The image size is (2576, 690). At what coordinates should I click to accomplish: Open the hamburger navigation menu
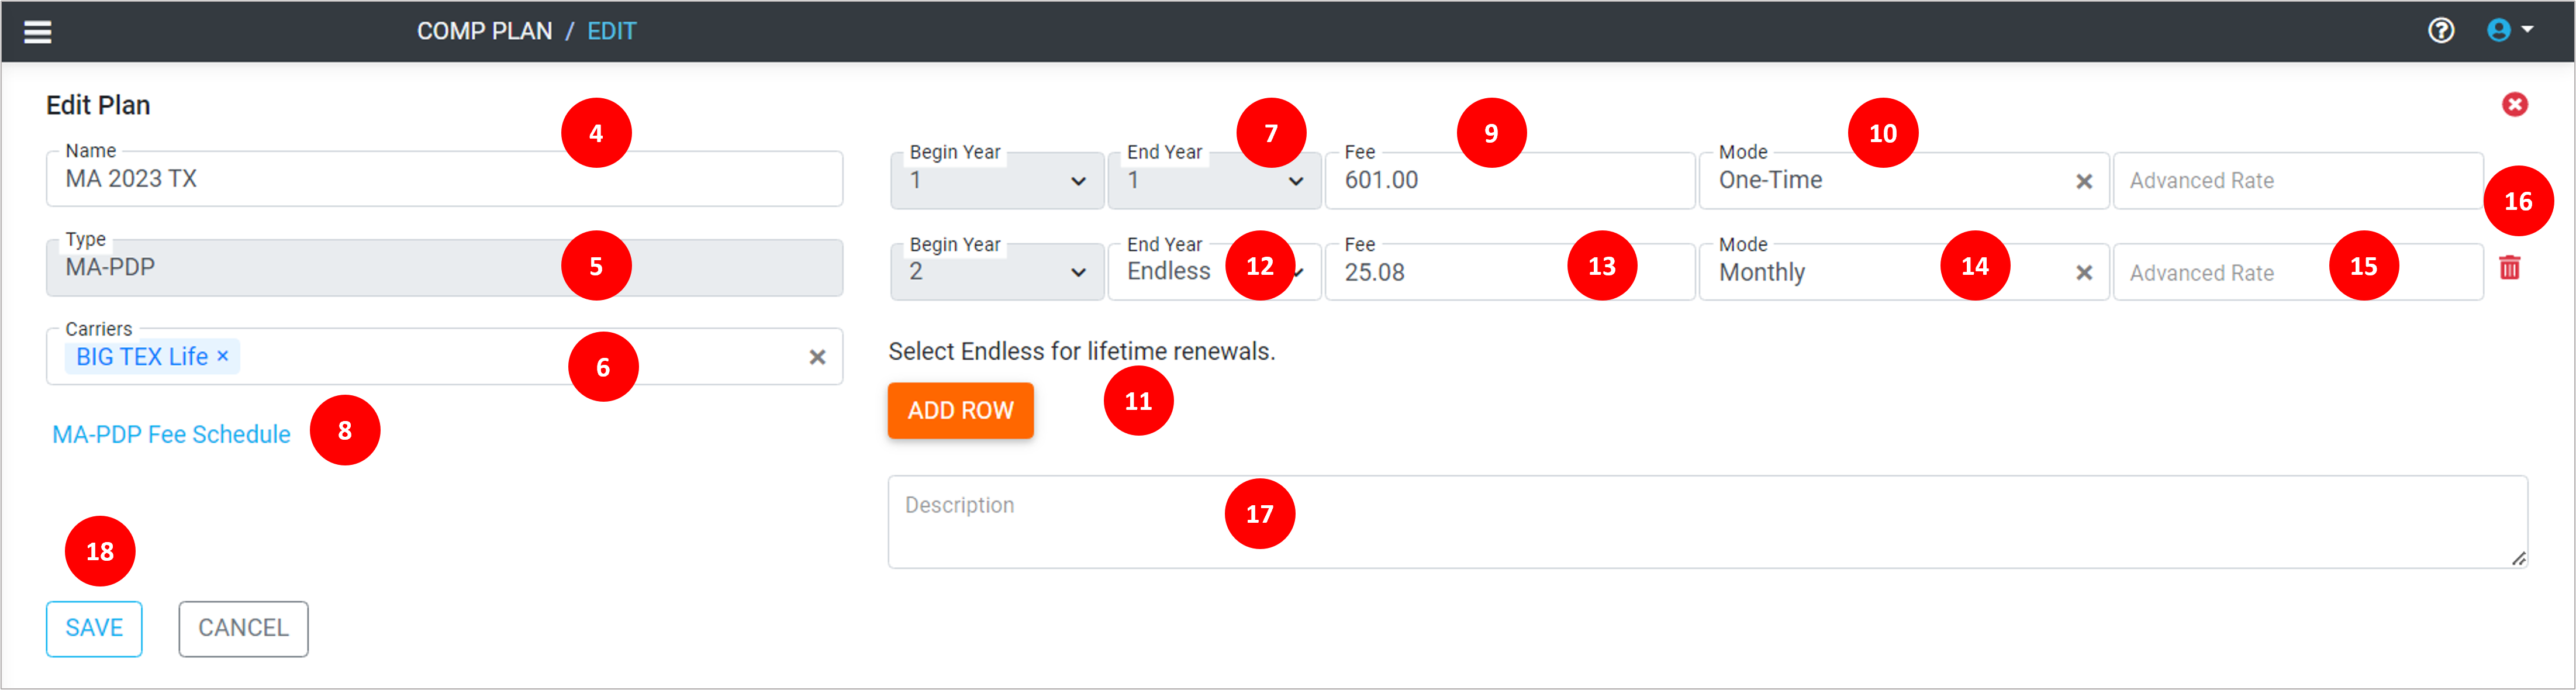[x=38, y=32]
